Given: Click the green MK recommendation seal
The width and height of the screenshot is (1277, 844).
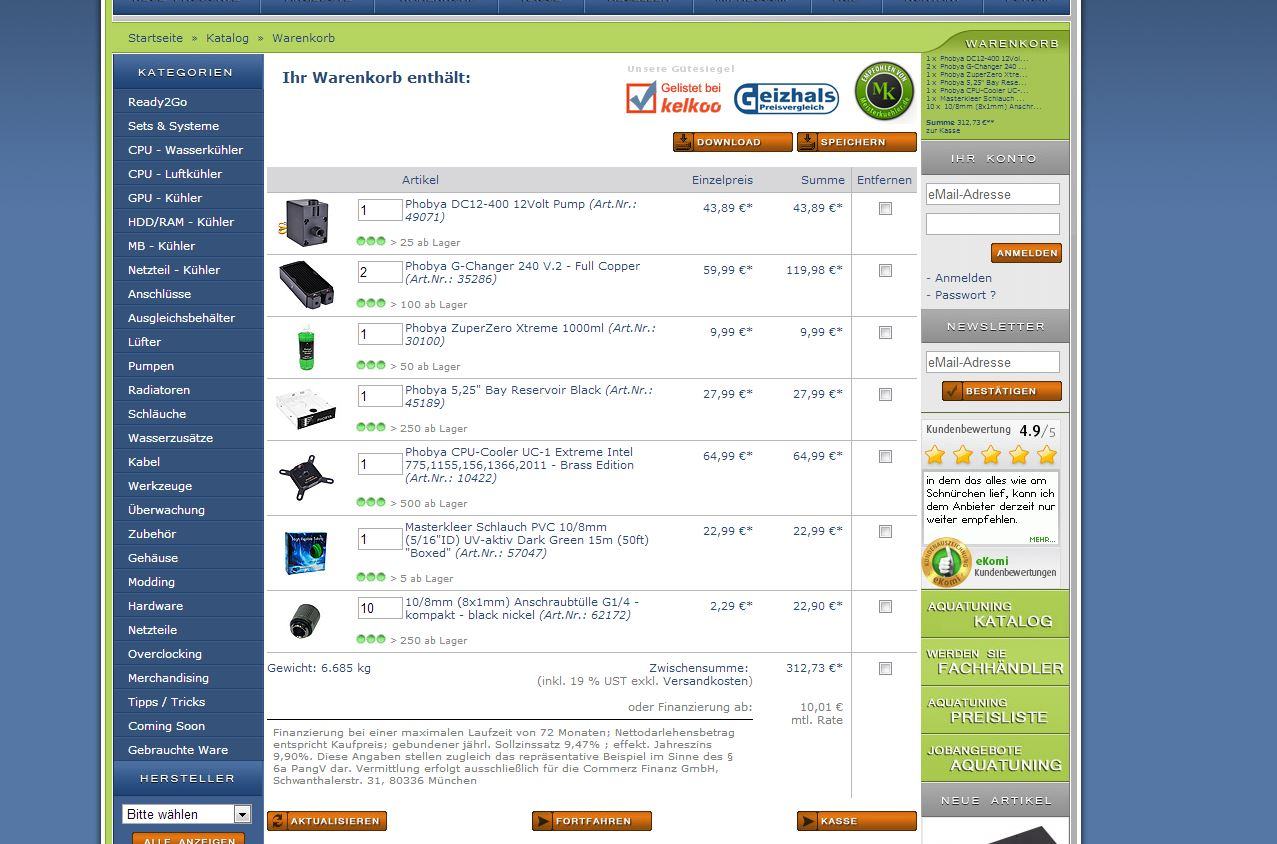Looking at the screenshot, I should pyautogui.click(x=884, y=91).
